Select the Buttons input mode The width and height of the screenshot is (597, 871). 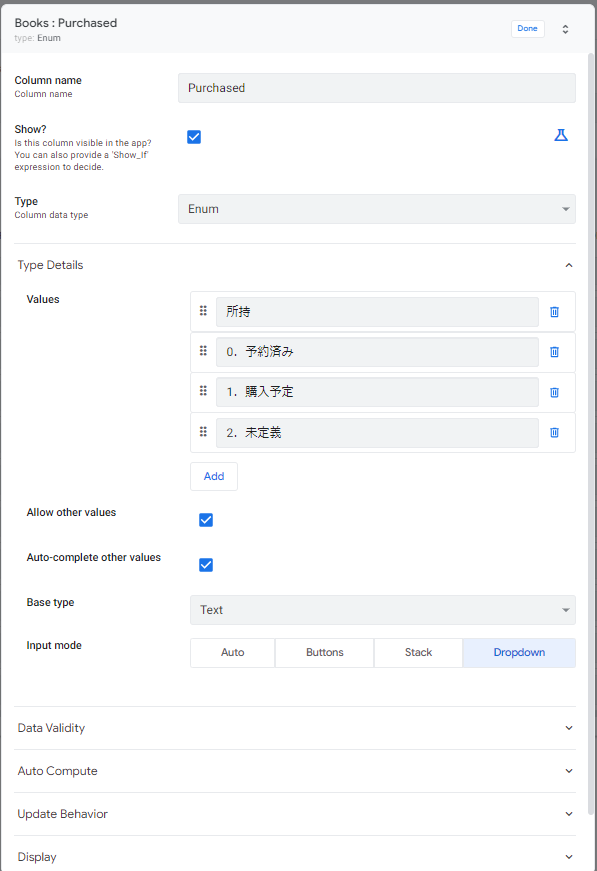[x=324, y=652]
